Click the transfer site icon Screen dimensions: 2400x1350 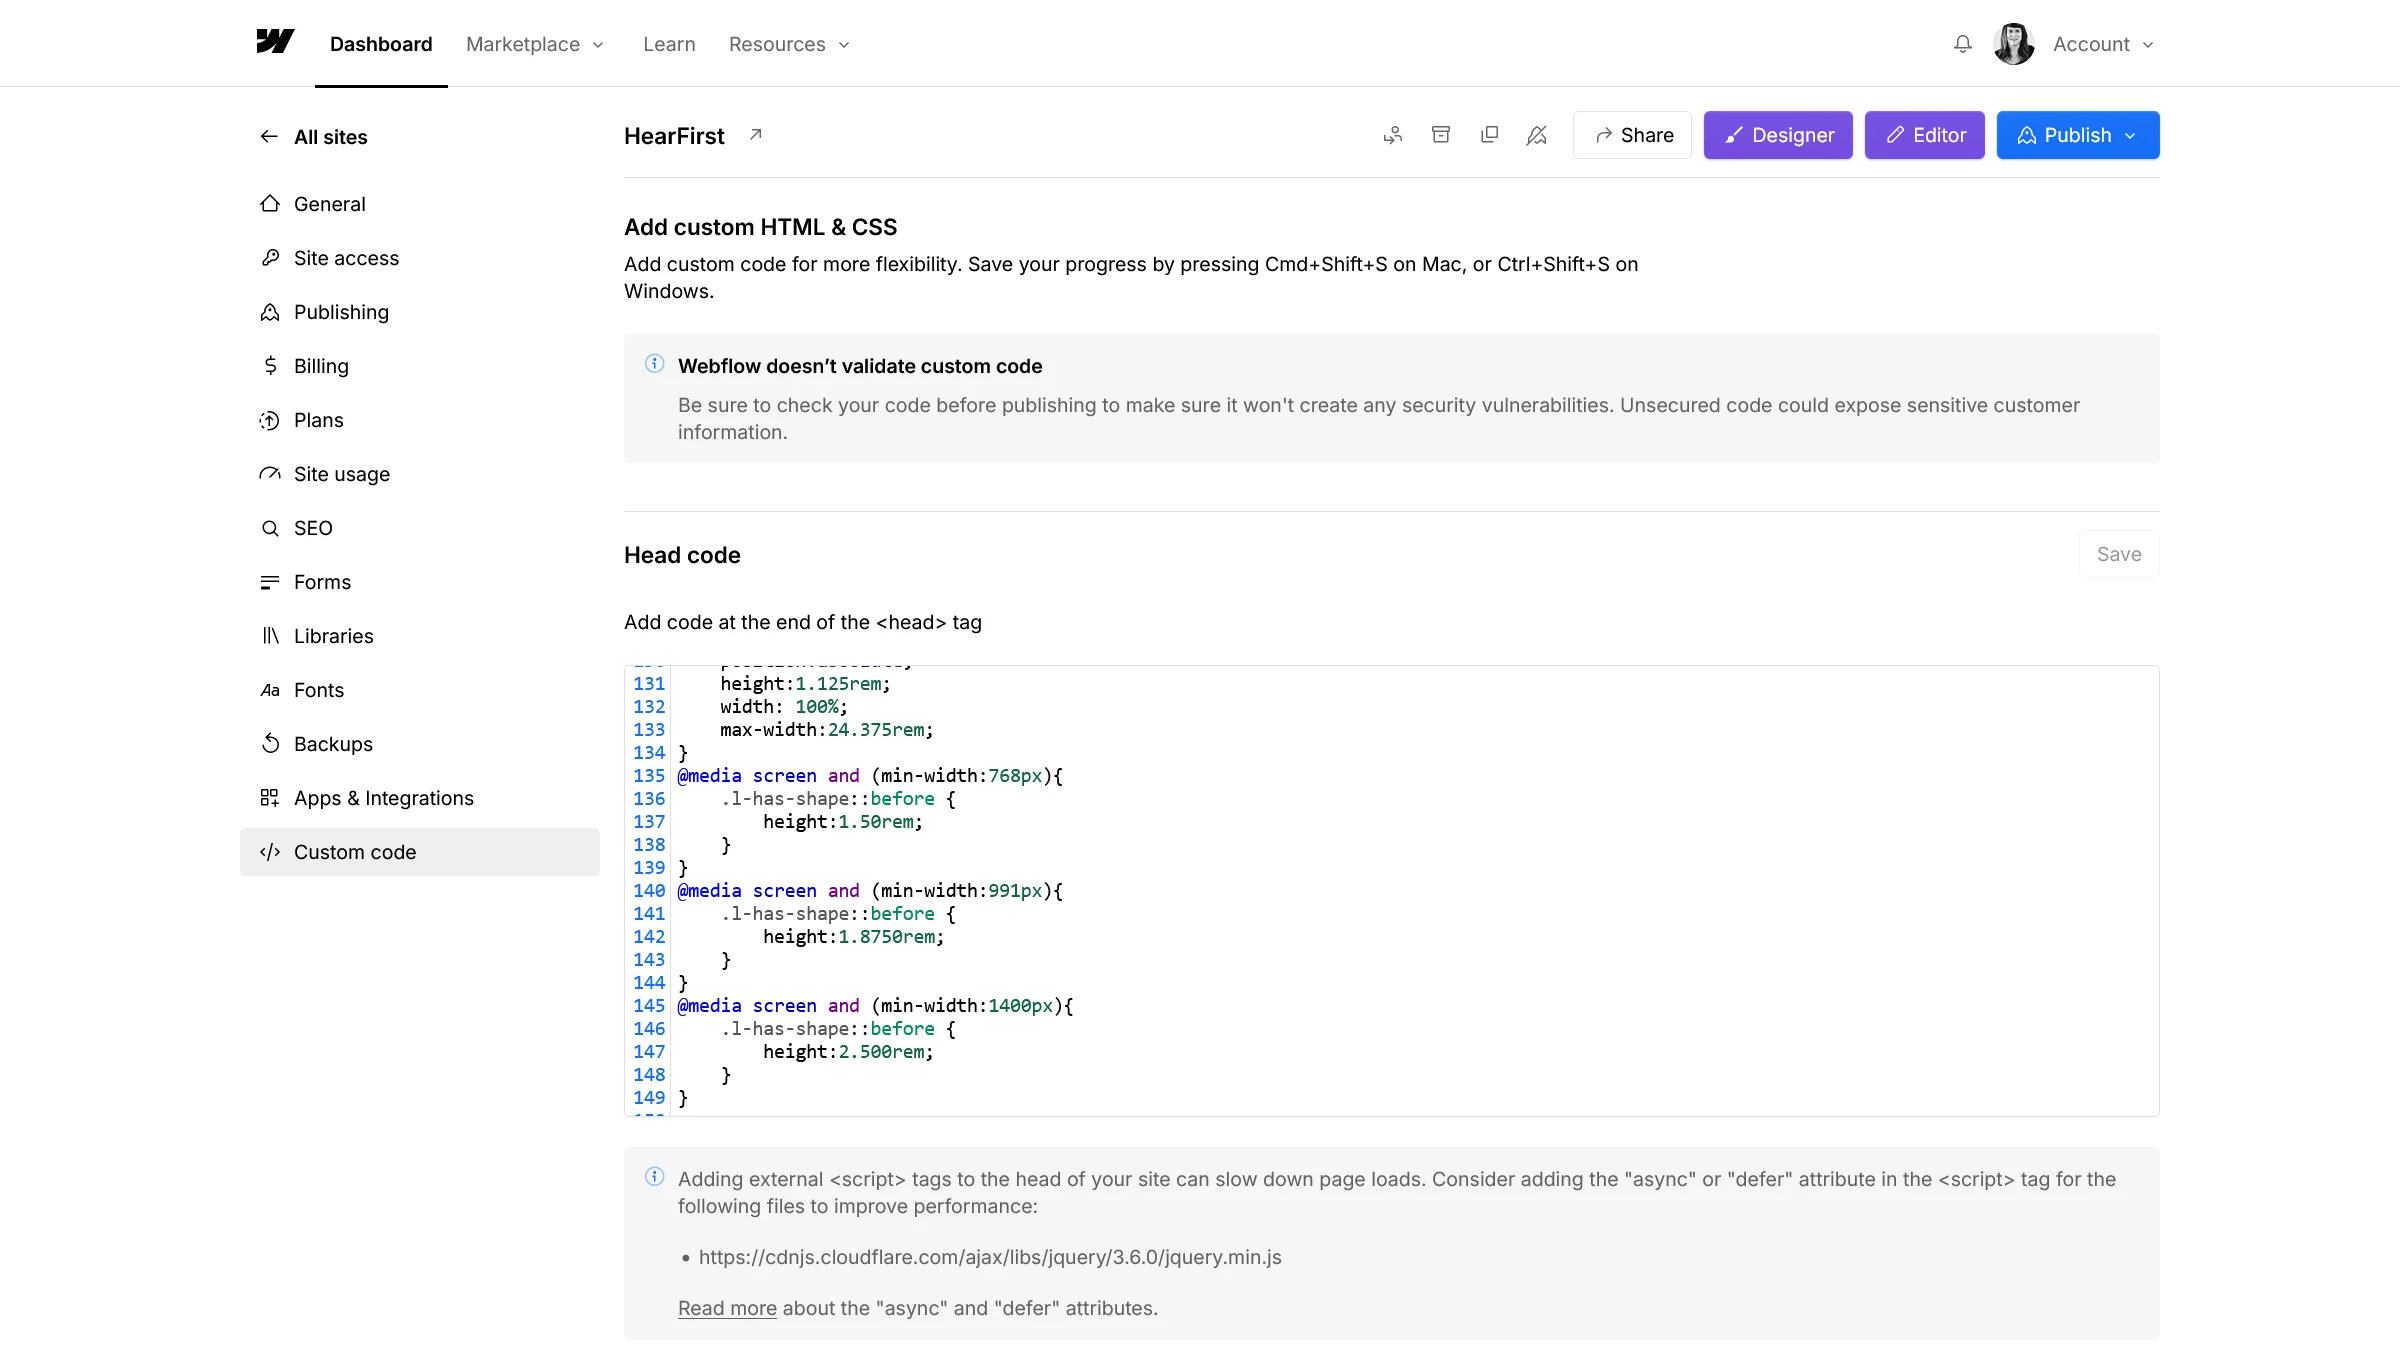(x=1393, y=135)
